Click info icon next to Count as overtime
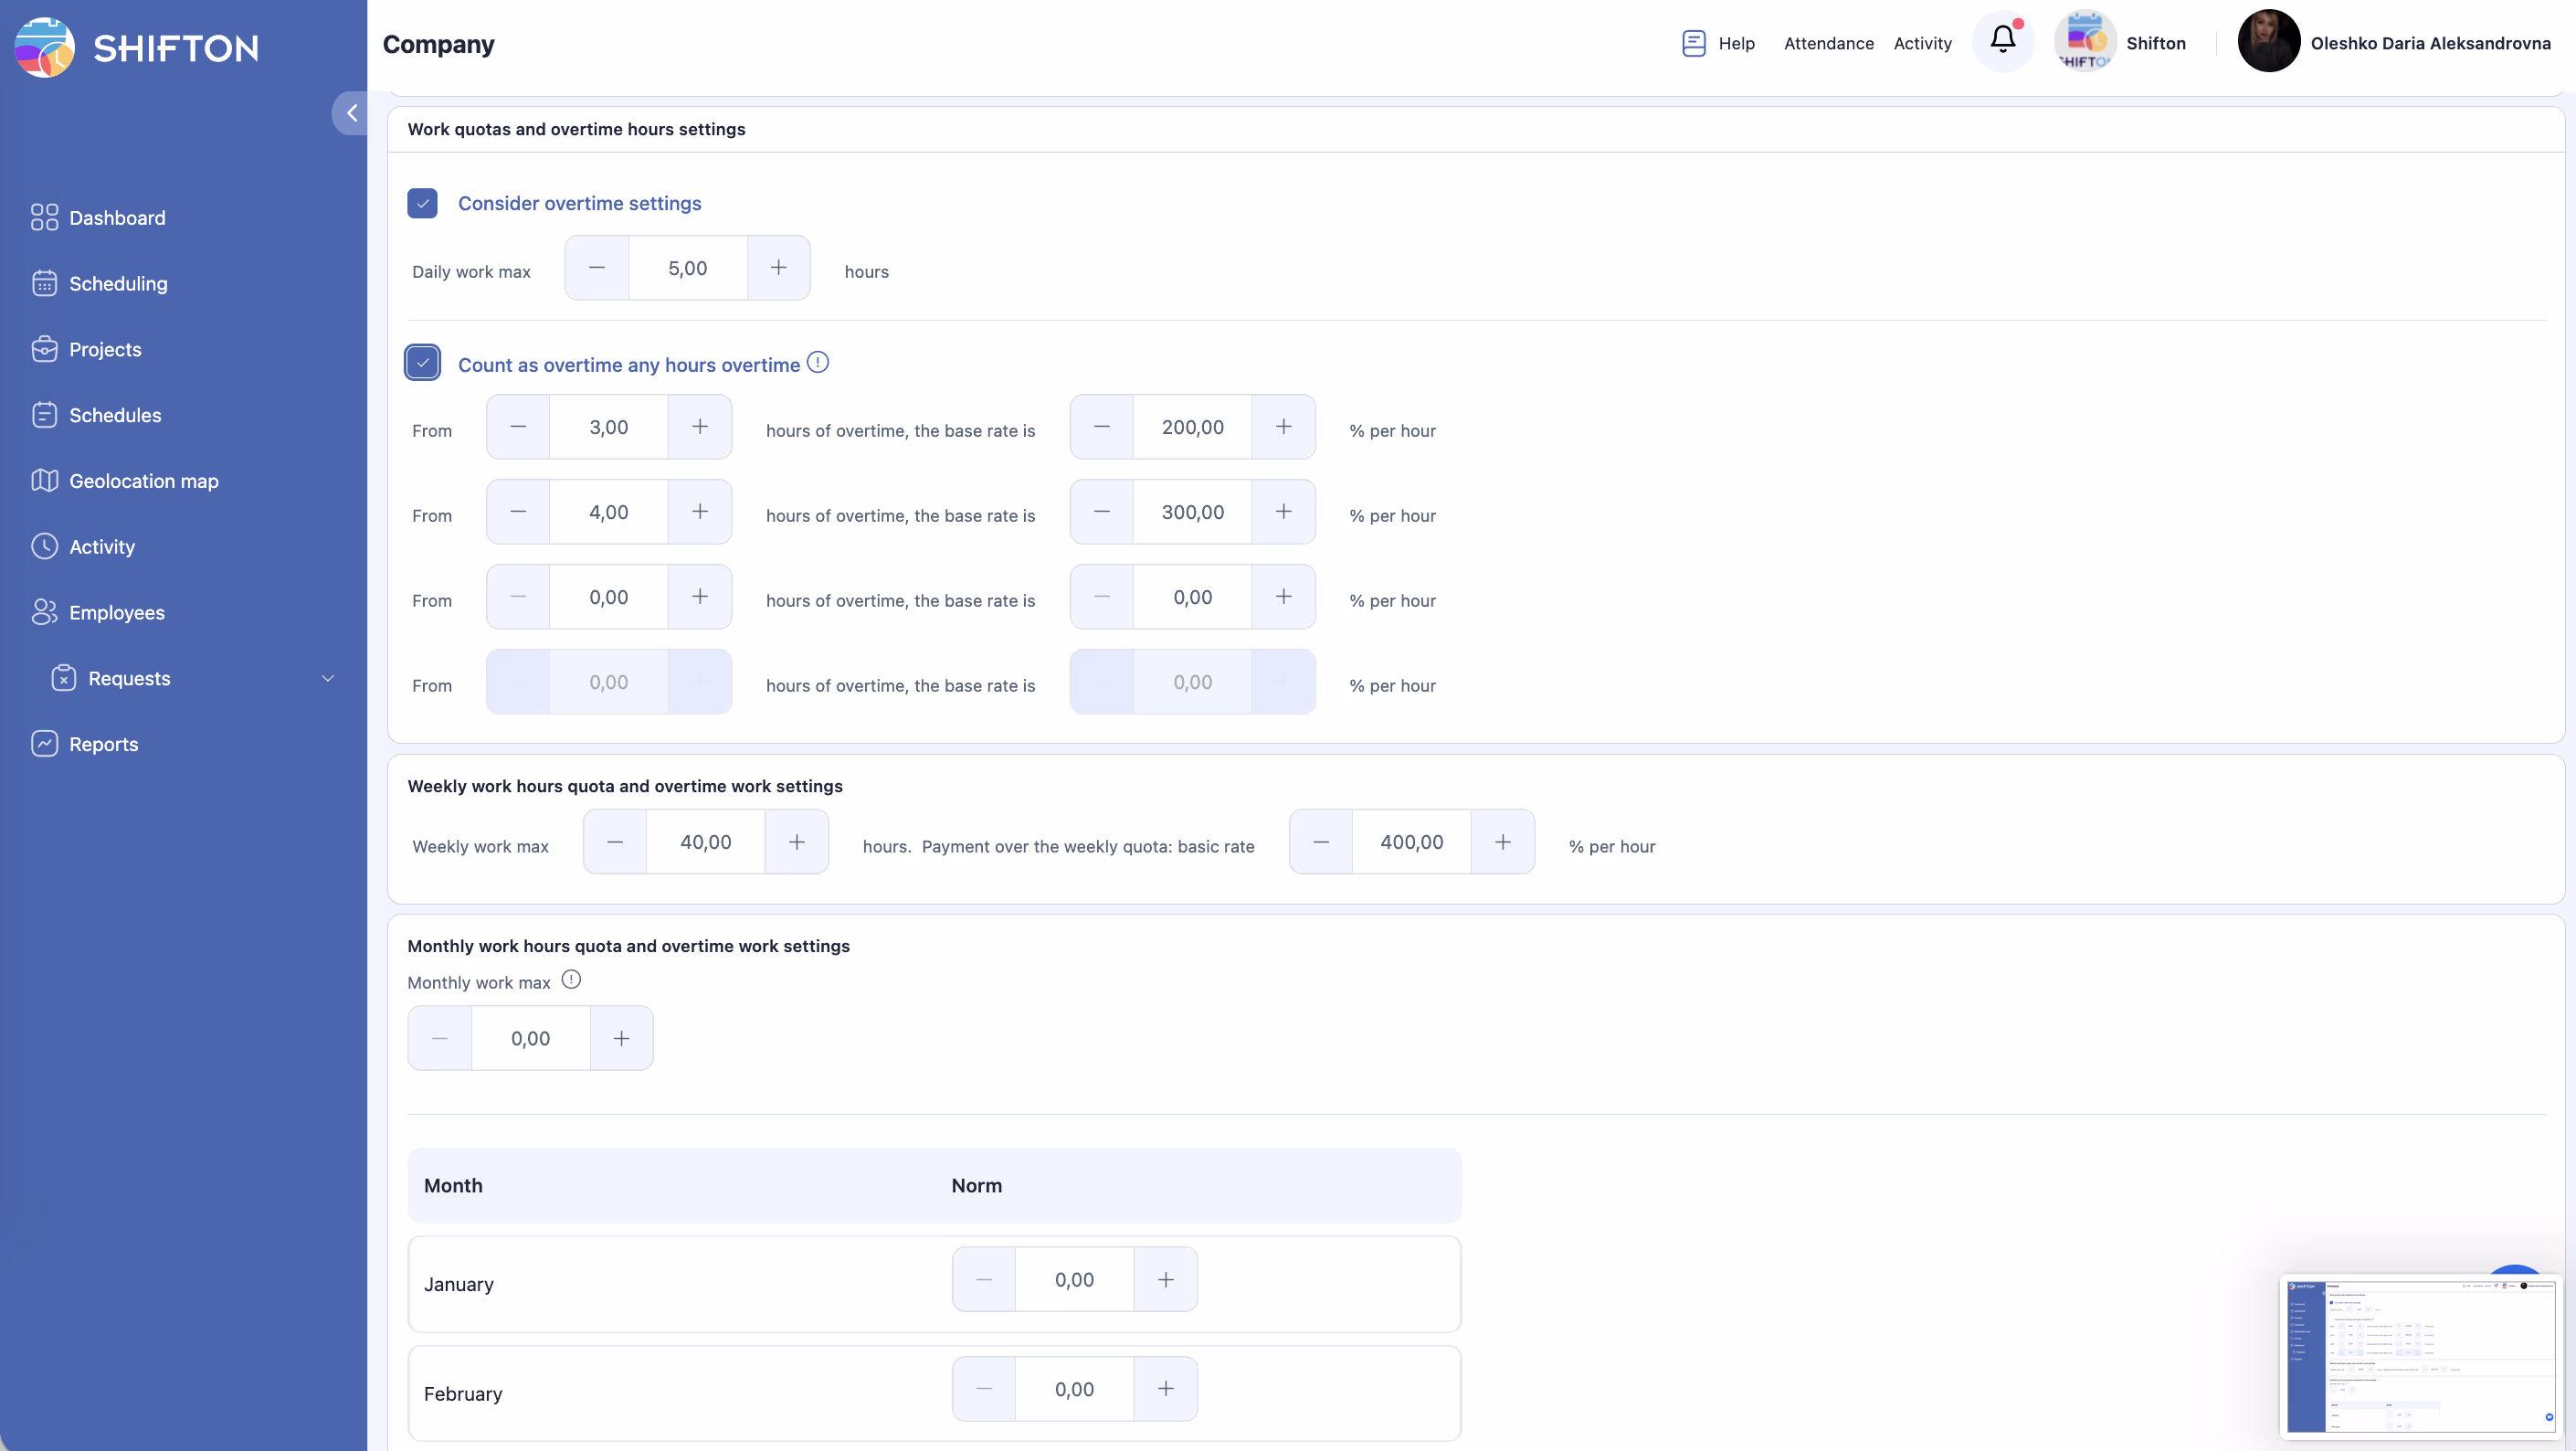This screenshot has width=2576, height=1451. point(818,363)
